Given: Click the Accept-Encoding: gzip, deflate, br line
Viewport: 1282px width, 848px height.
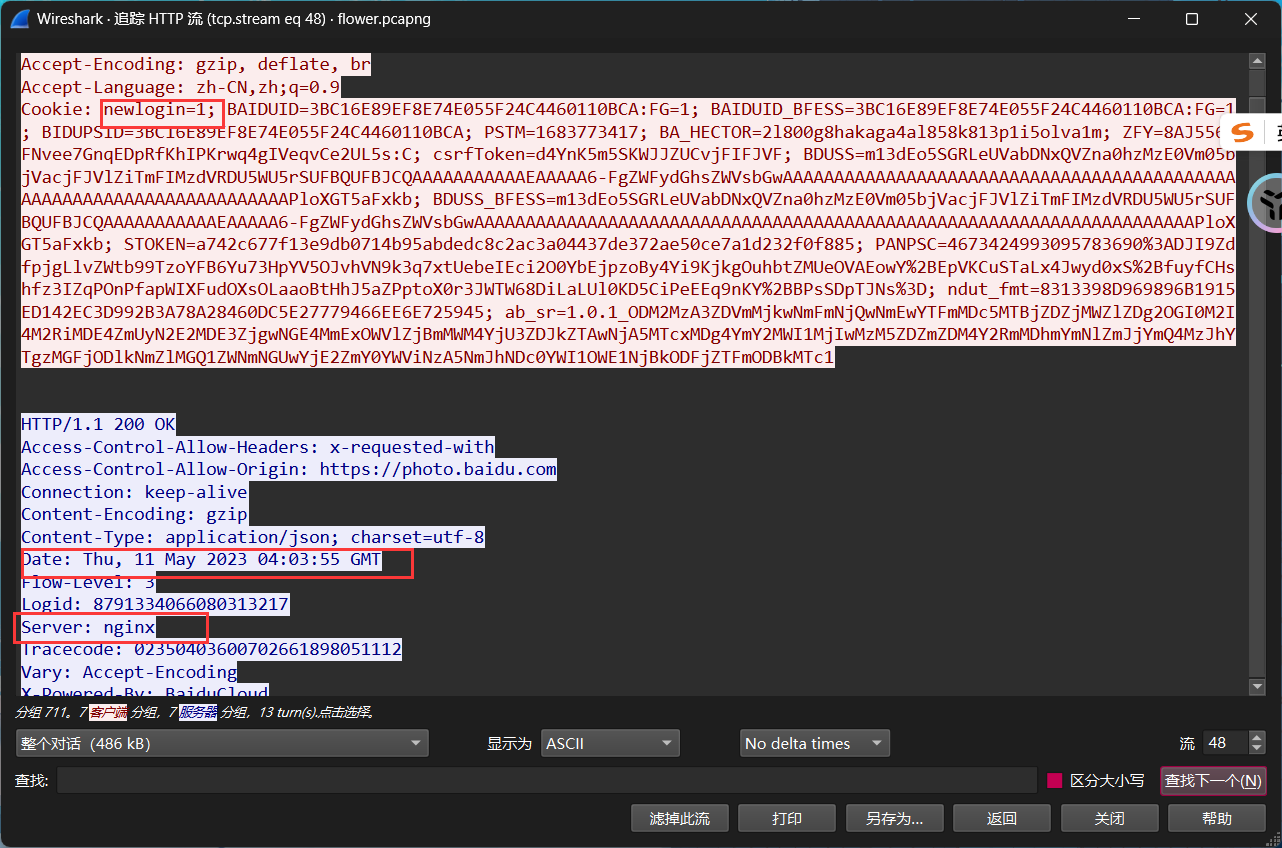Looking at the screenshot, I should 196,65.
